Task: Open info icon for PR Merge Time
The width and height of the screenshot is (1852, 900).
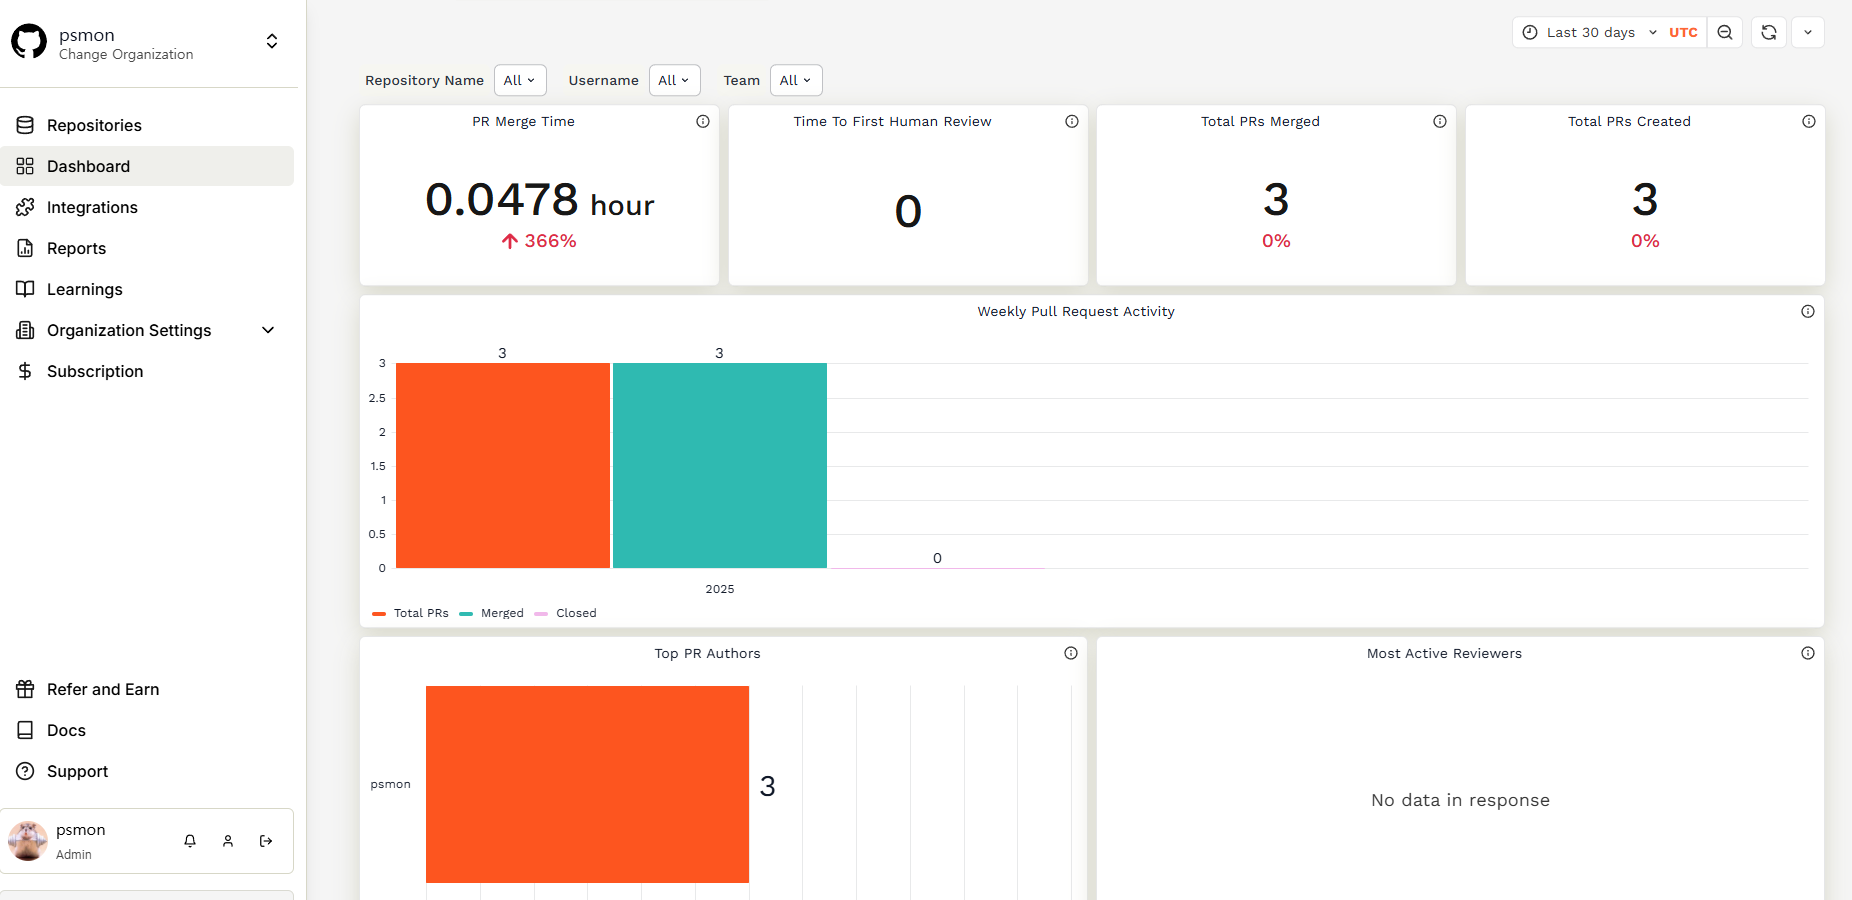Action: pos(703,121)
